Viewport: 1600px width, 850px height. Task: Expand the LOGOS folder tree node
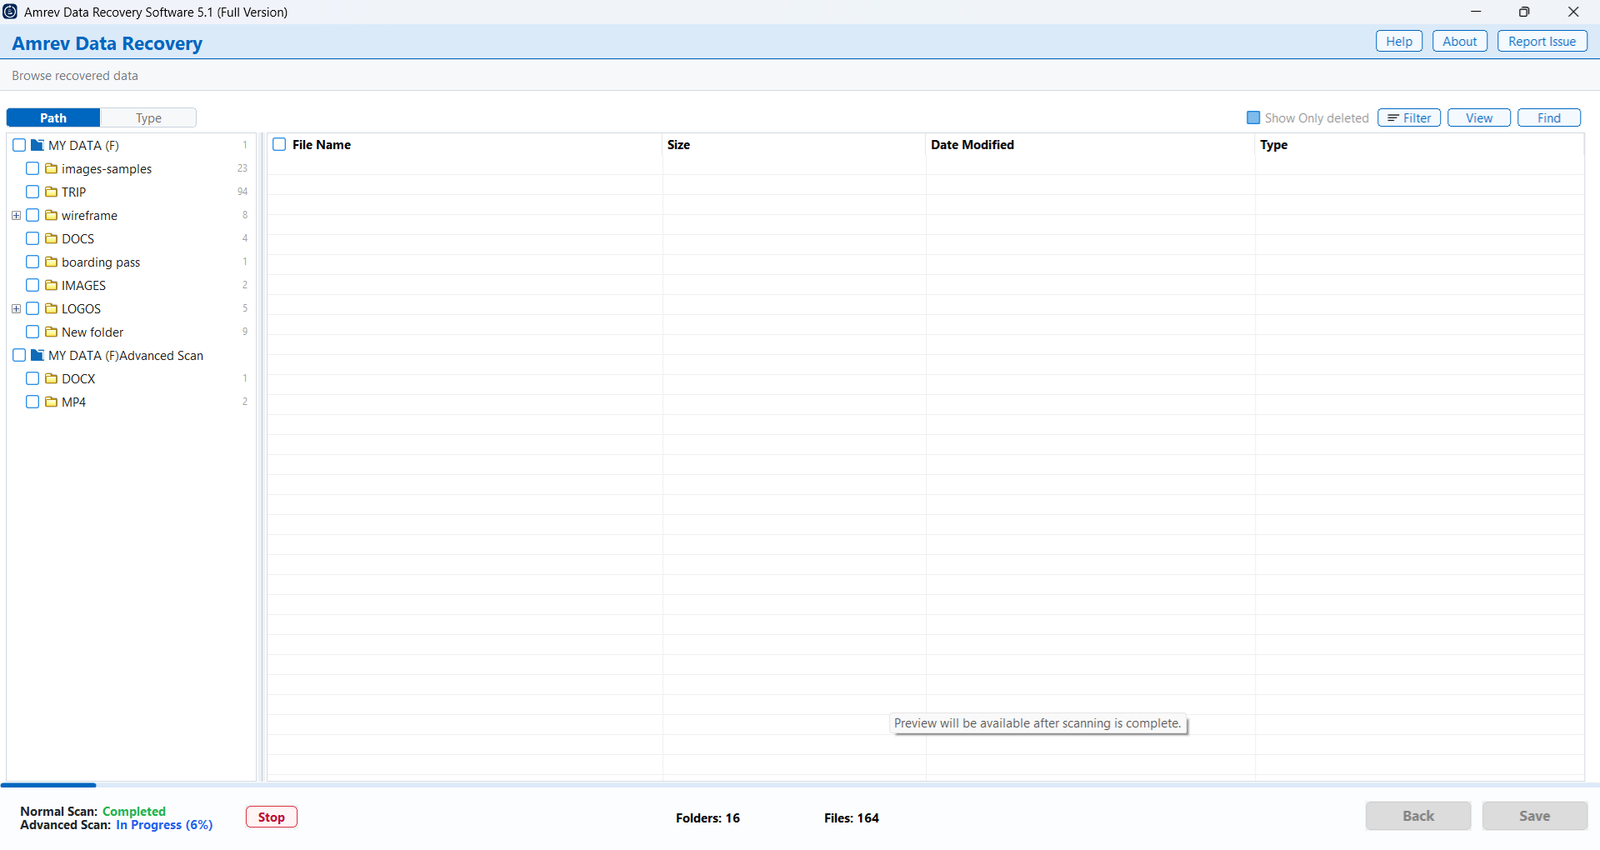(x=16, y=309)
